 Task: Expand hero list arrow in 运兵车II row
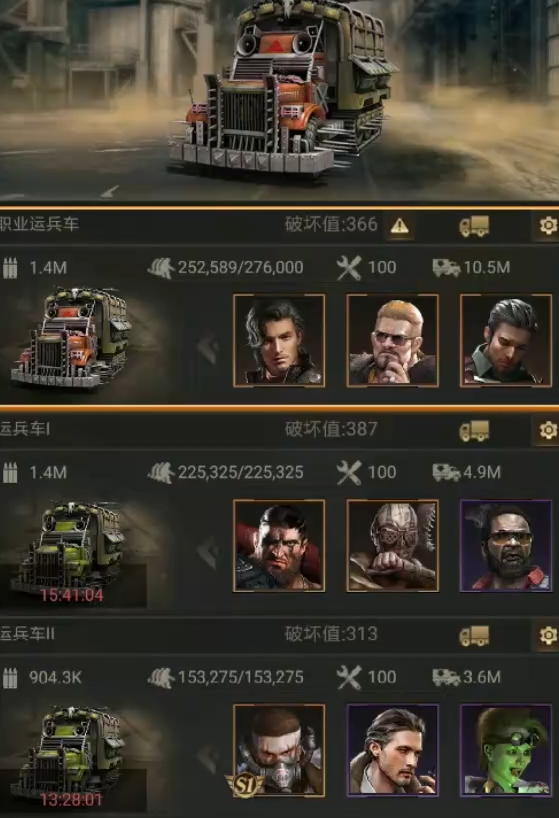209,757
